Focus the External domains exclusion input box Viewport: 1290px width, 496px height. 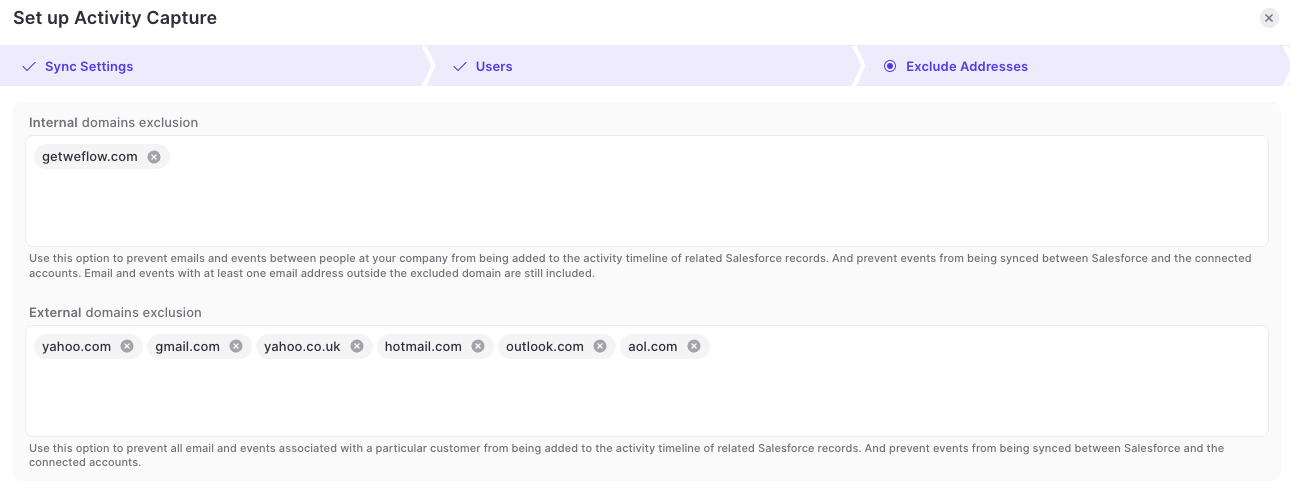pyautogui.click(x=647, y=381)
